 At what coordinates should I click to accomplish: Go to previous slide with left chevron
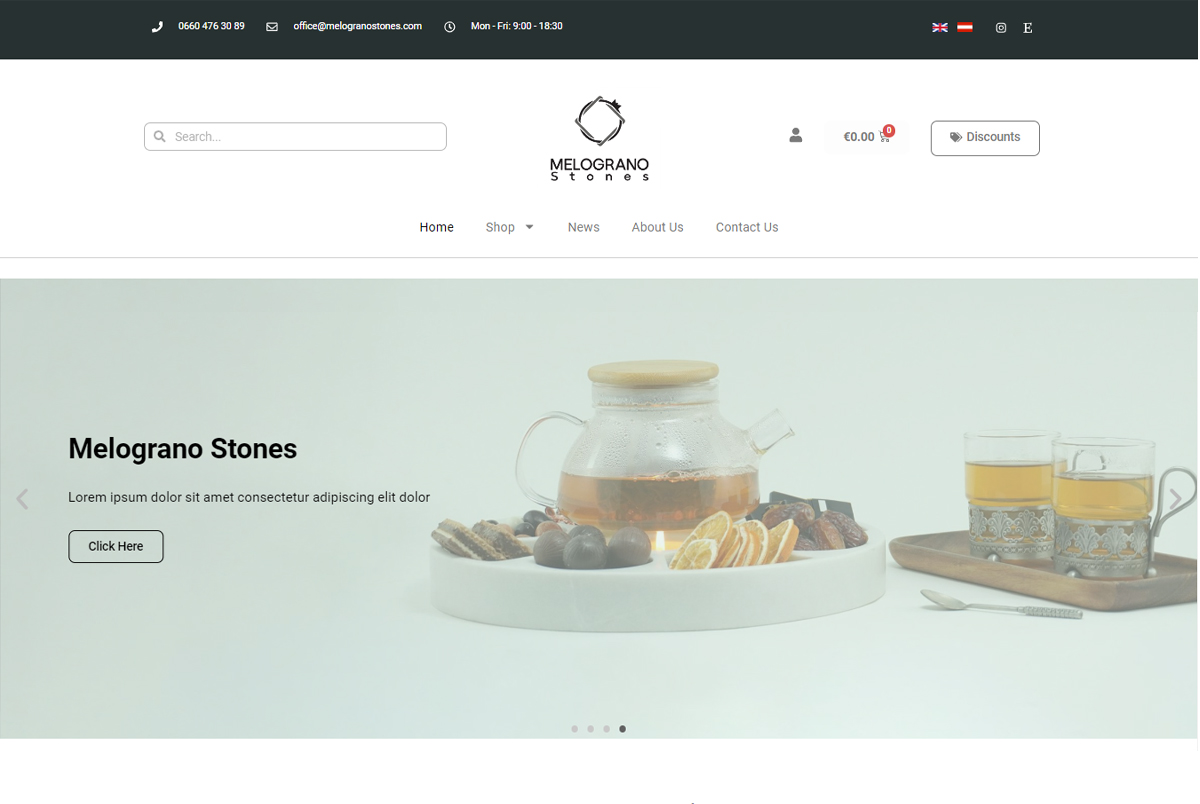(x=22, y=498)
